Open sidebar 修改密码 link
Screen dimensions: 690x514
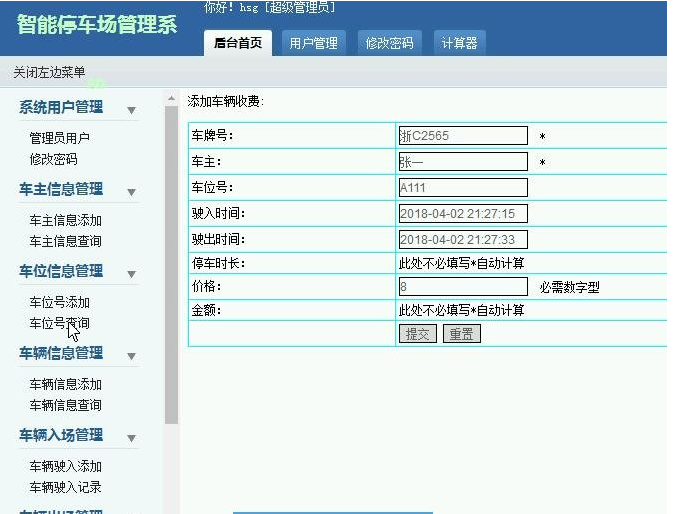pyautogui.click(x=53, y=159)
